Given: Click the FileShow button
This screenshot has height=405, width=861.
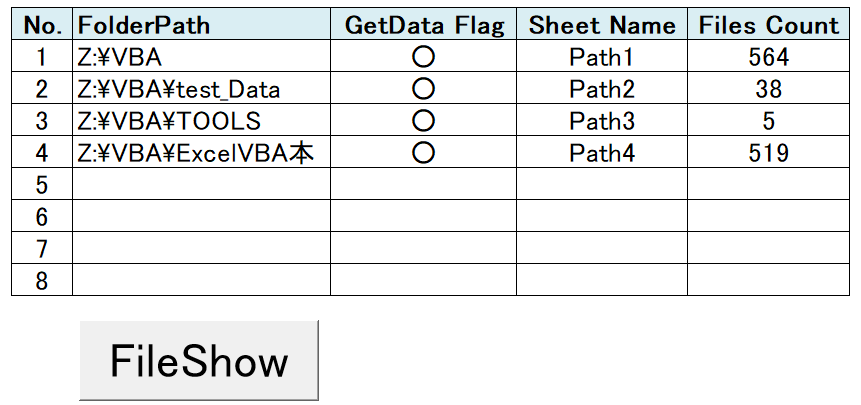Looking at the screenshot, I should coord(199,361).
